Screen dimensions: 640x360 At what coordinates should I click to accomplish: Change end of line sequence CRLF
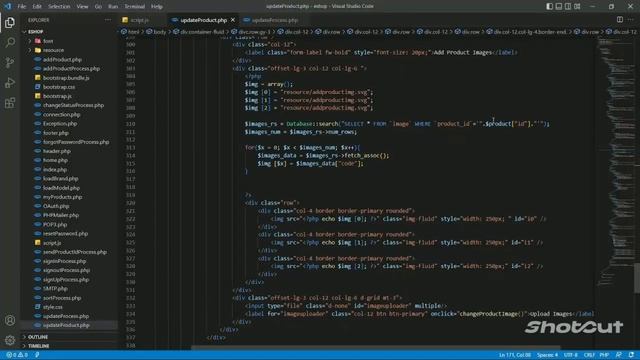(x=589, y=355)
